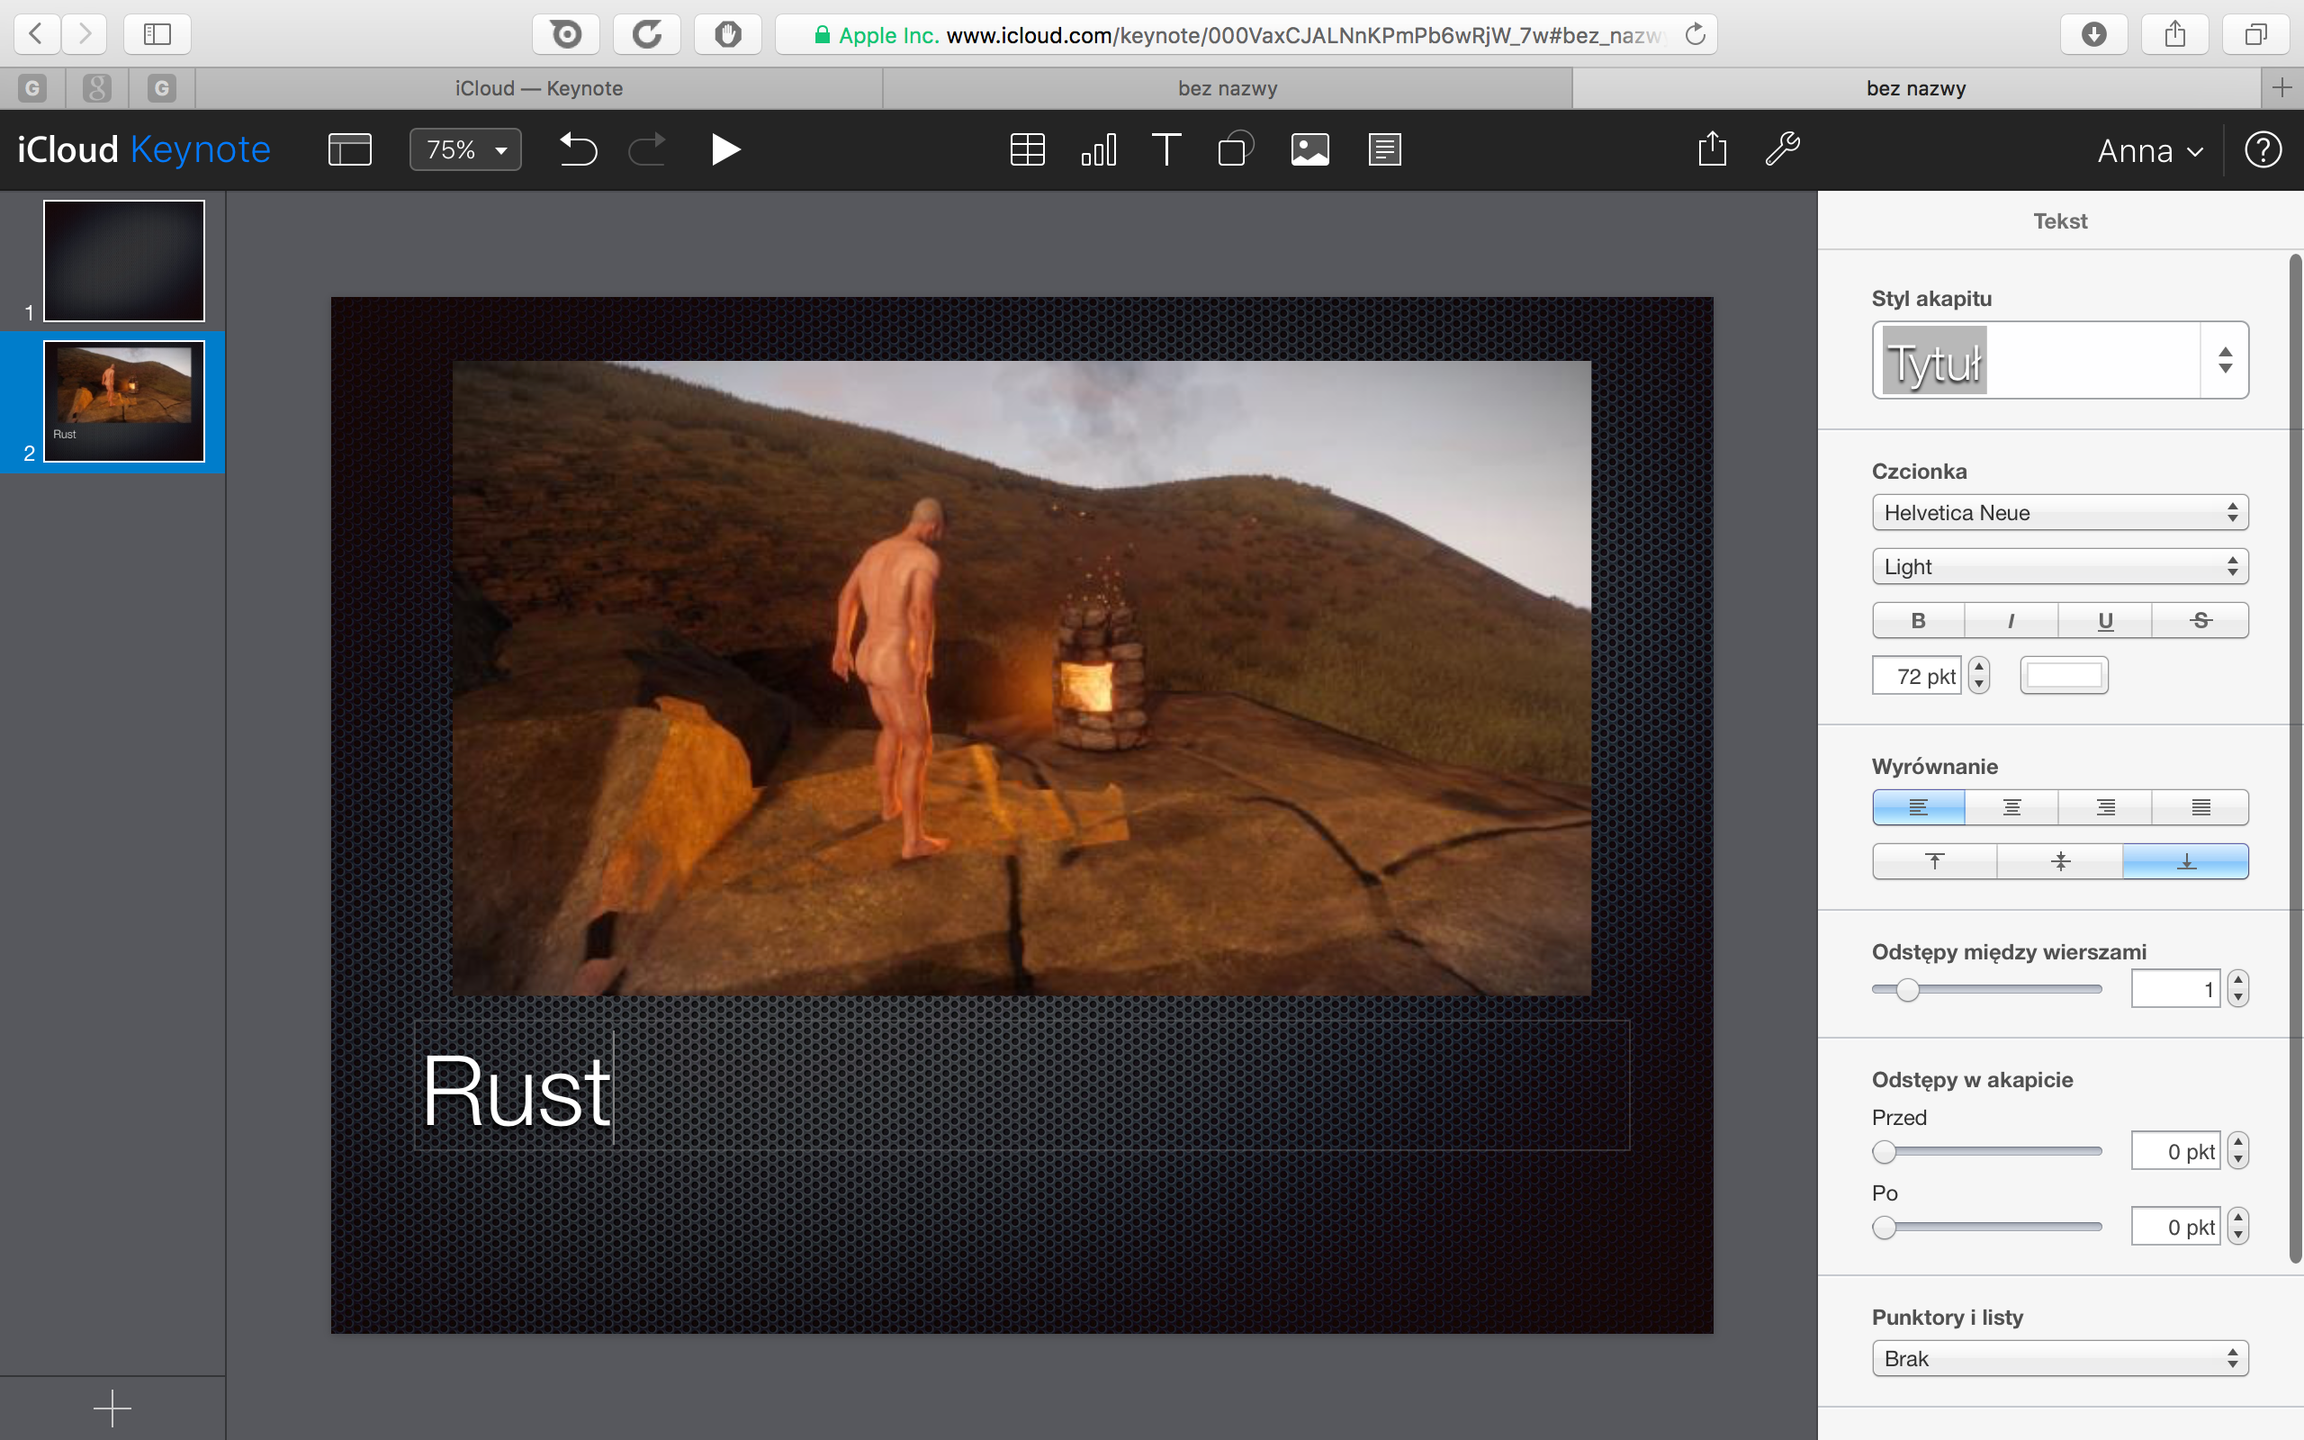Align text to the left

(1918, 807)
